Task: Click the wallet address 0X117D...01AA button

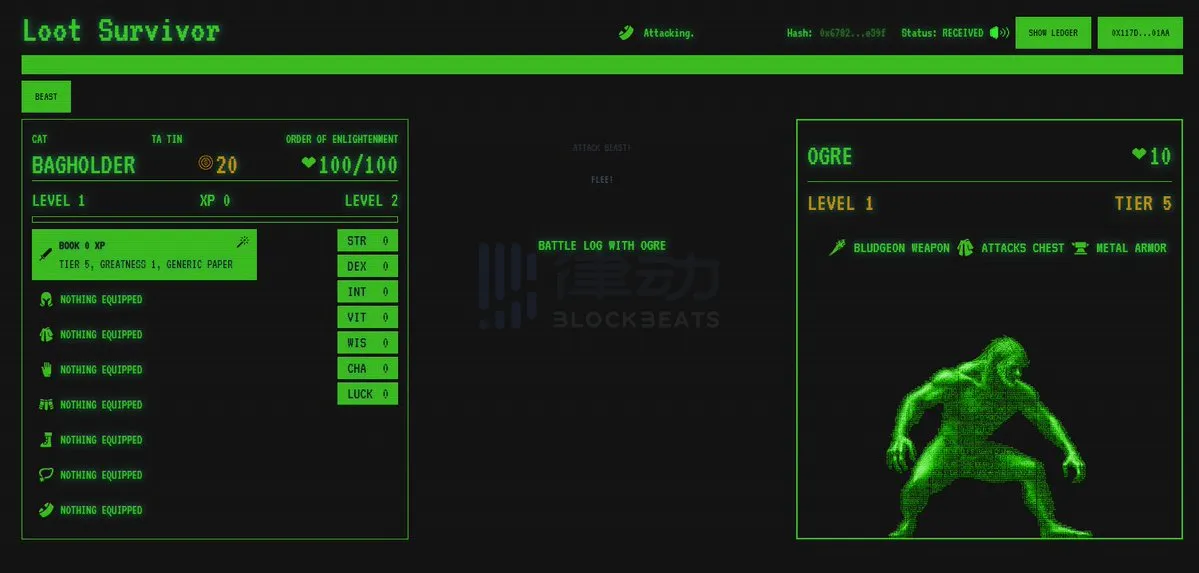Action: (x=1140, y=33)
